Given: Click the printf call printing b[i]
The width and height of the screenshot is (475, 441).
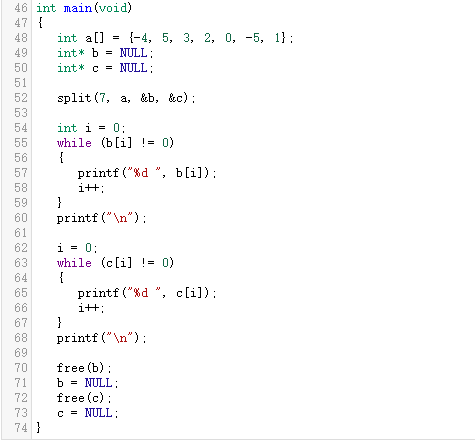Looking at the screenshot, I should [147, 173].
